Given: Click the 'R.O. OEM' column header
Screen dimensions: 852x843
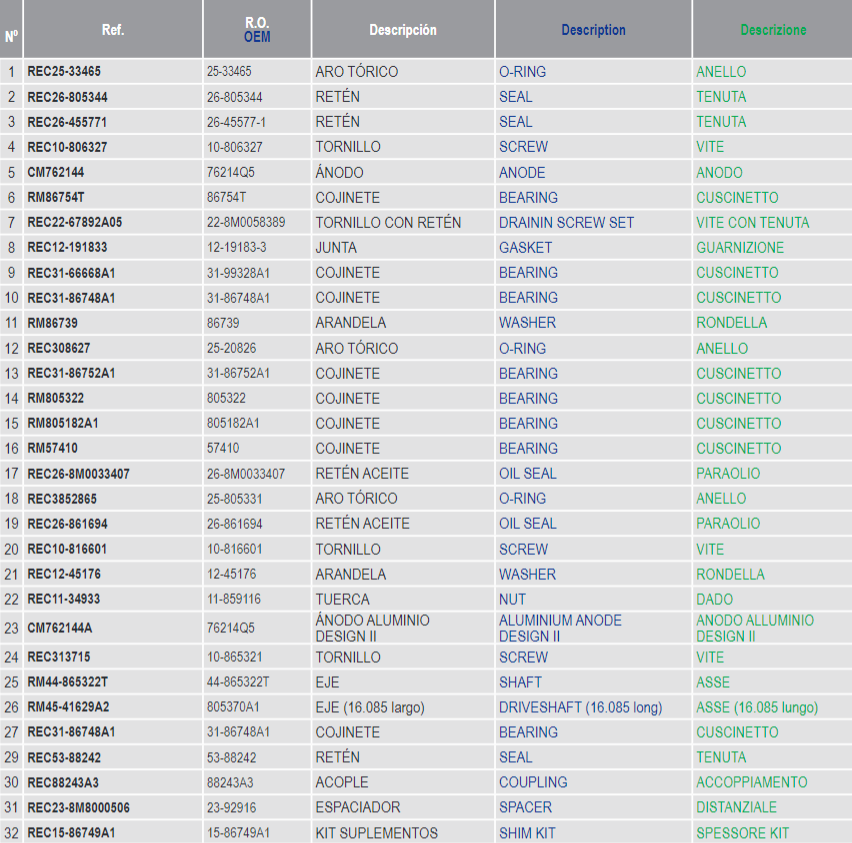Looking at the screenshot, I should pyautogui.click(x=257, y=30).
